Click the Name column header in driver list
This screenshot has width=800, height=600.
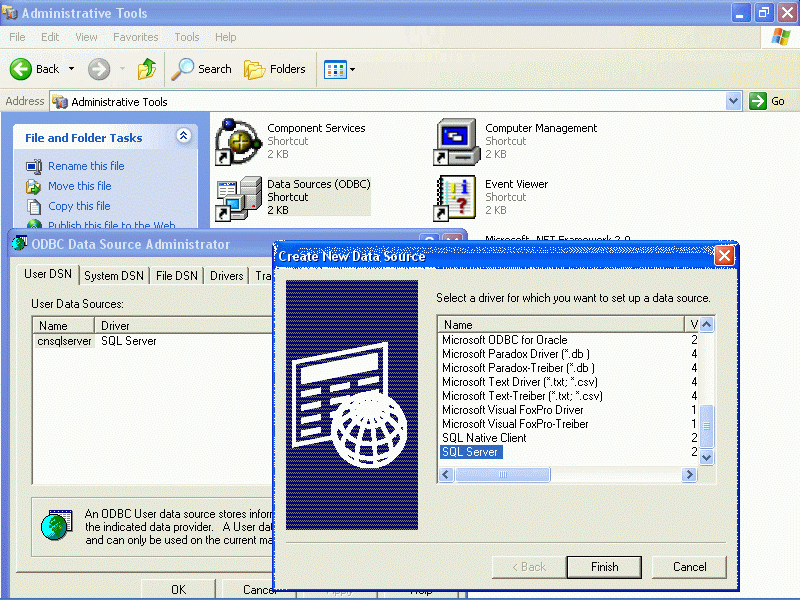click(561, 324)
